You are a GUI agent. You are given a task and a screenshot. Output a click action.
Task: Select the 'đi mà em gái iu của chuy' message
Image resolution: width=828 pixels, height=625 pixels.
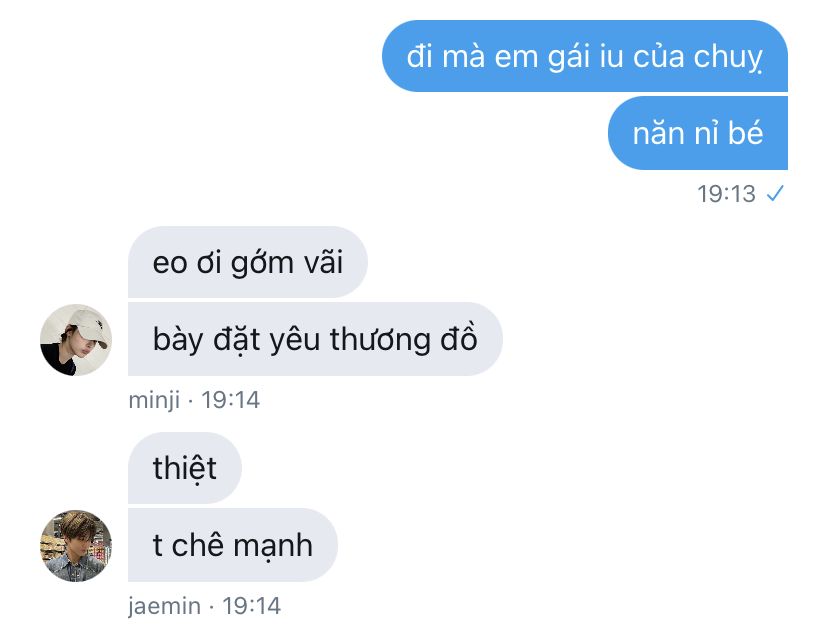(585, 56)
